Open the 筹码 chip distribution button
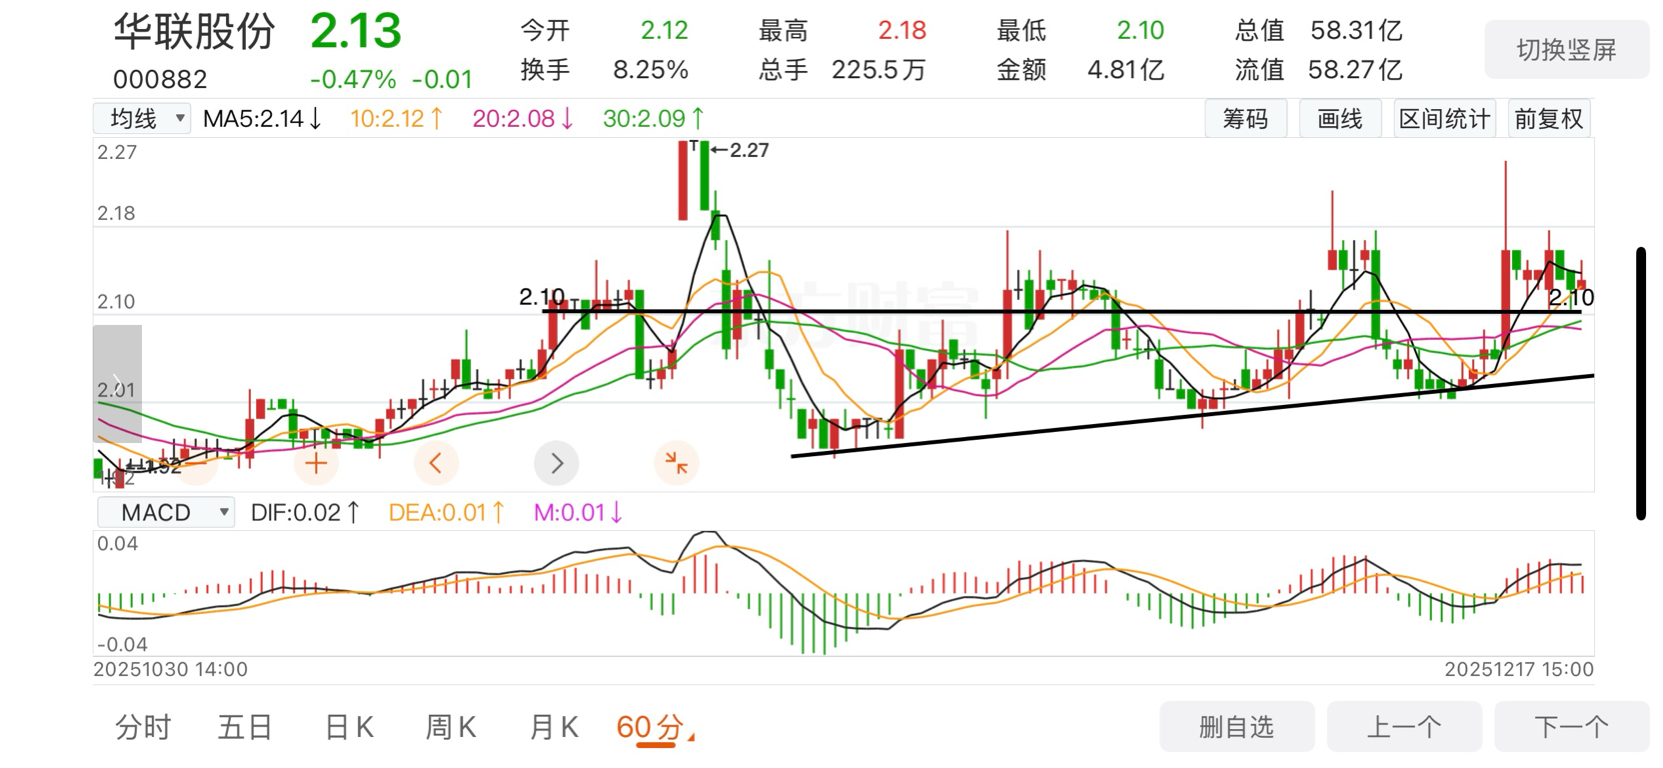The image size is (1663, 768). click(1245, 119)
